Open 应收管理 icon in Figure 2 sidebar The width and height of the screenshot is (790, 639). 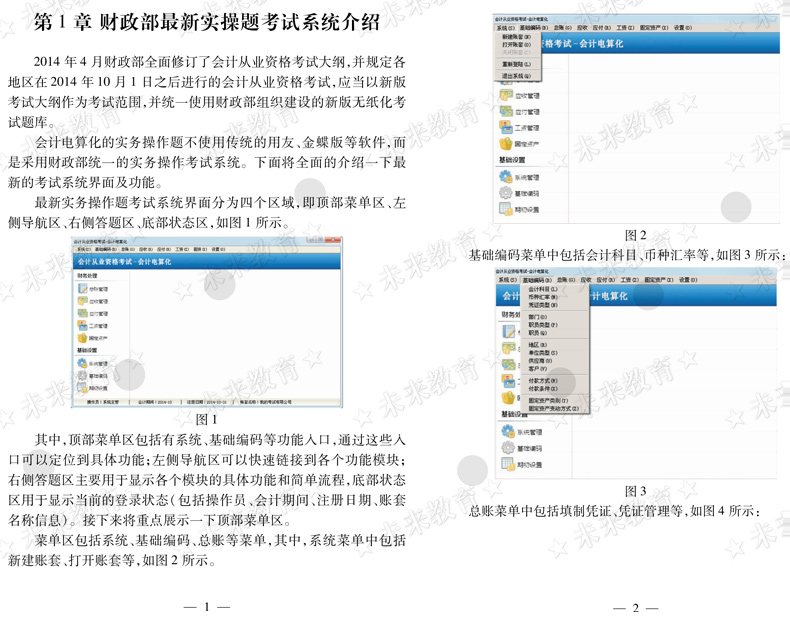[506, 95]
